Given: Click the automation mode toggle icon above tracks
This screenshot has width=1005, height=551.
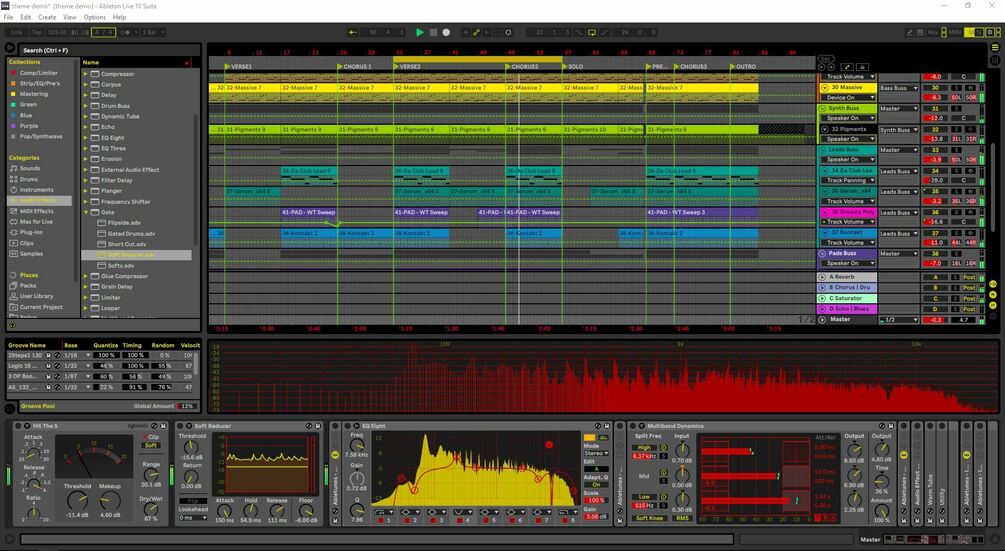Looking at the screenshot, I should pyautogui.click(x=847, y=67).
